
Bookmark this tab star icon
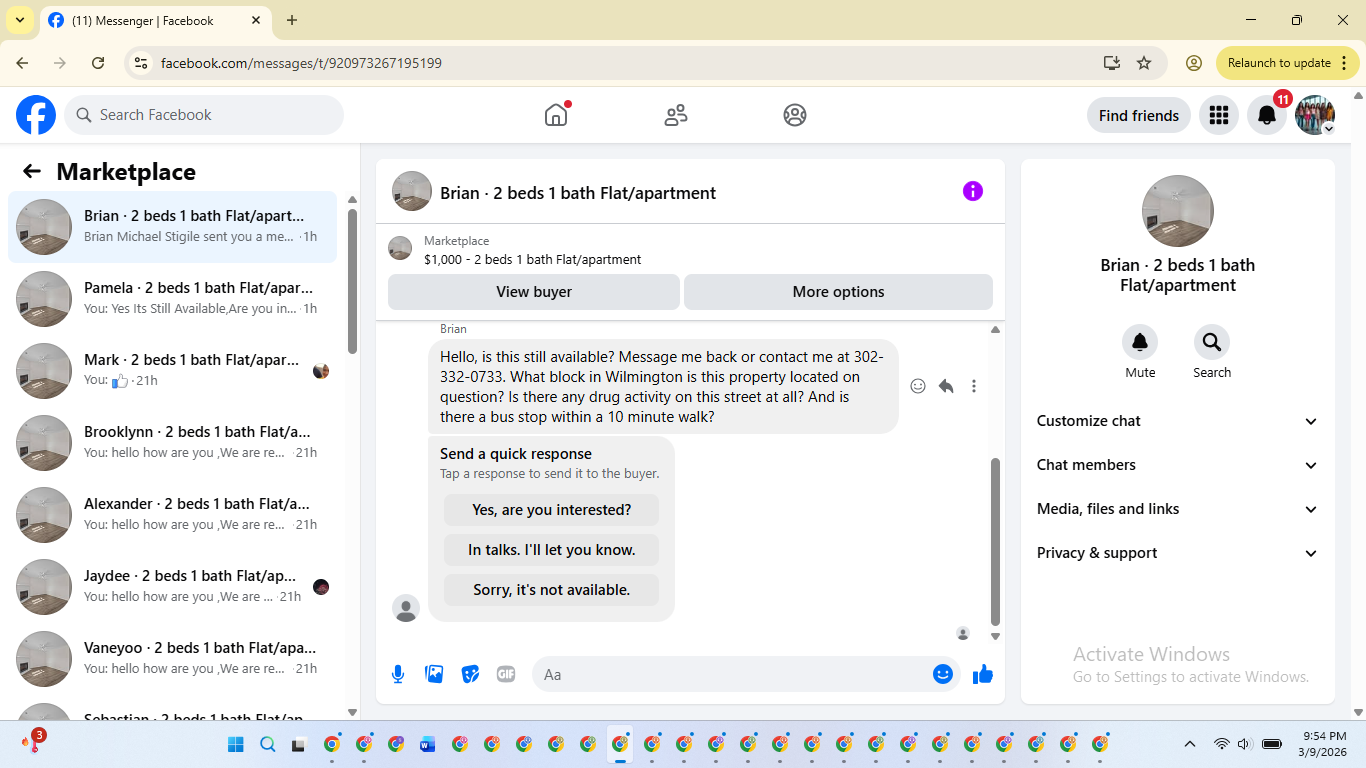1144,63
